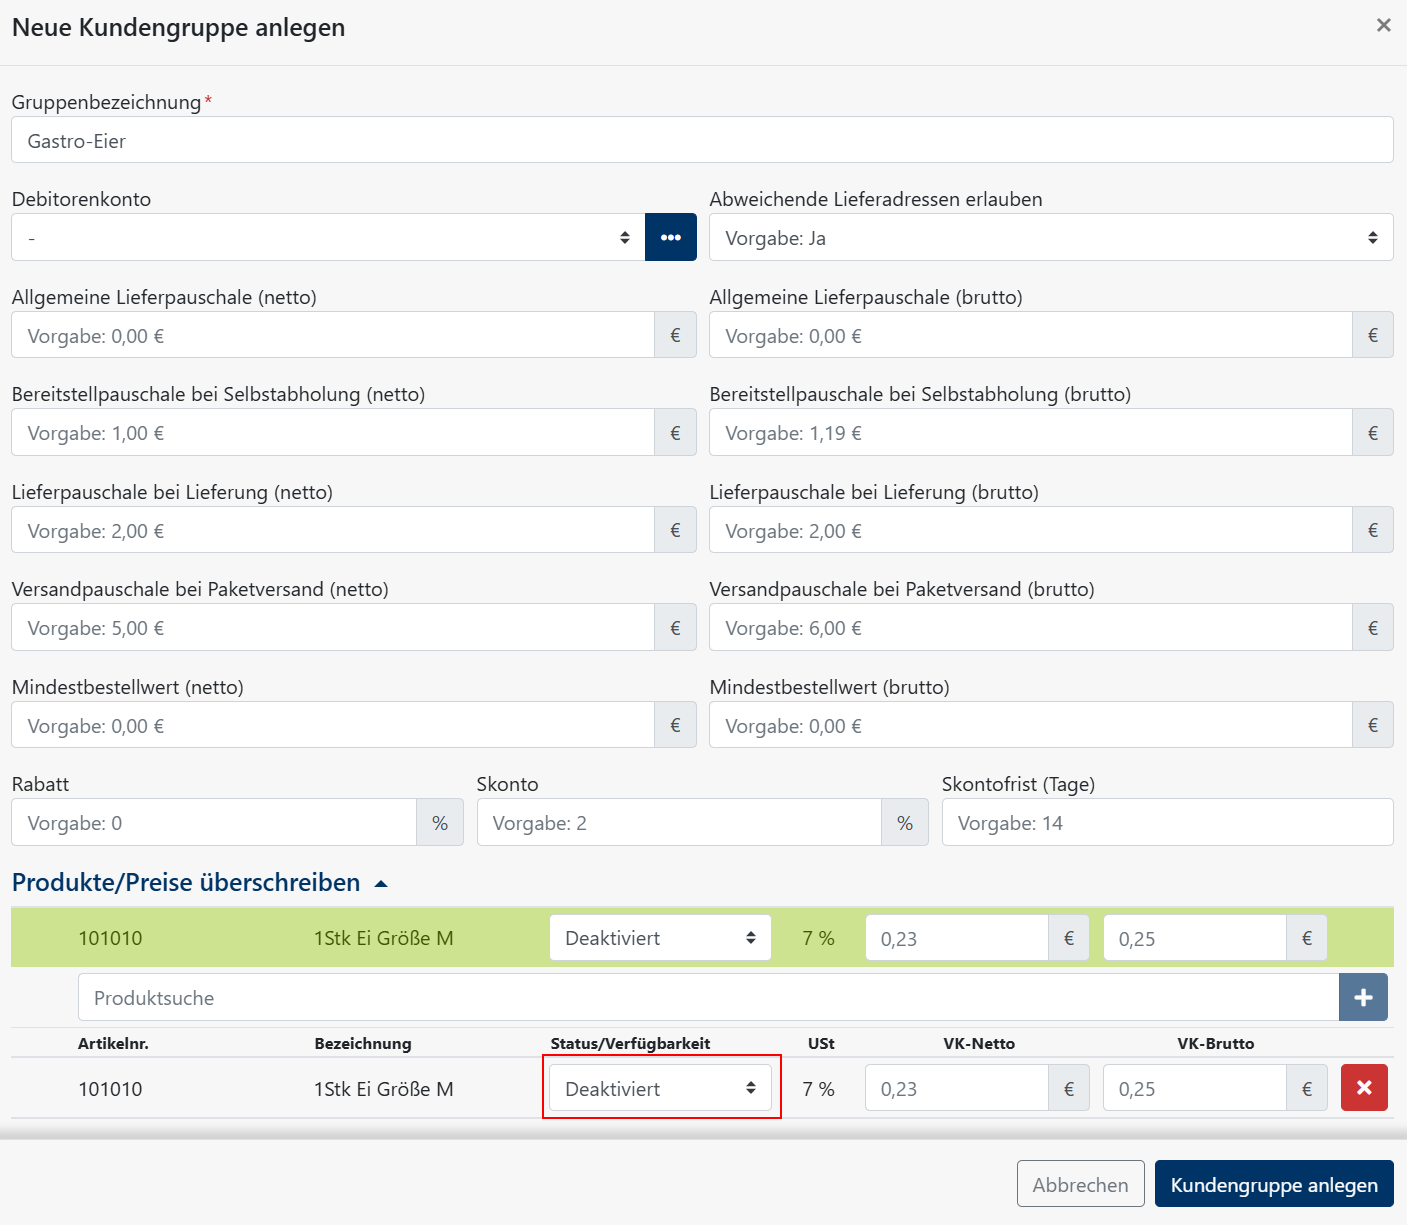Remove product 101010 with red X button
1407x1225 pixels.
[x=1364, y=1088]
